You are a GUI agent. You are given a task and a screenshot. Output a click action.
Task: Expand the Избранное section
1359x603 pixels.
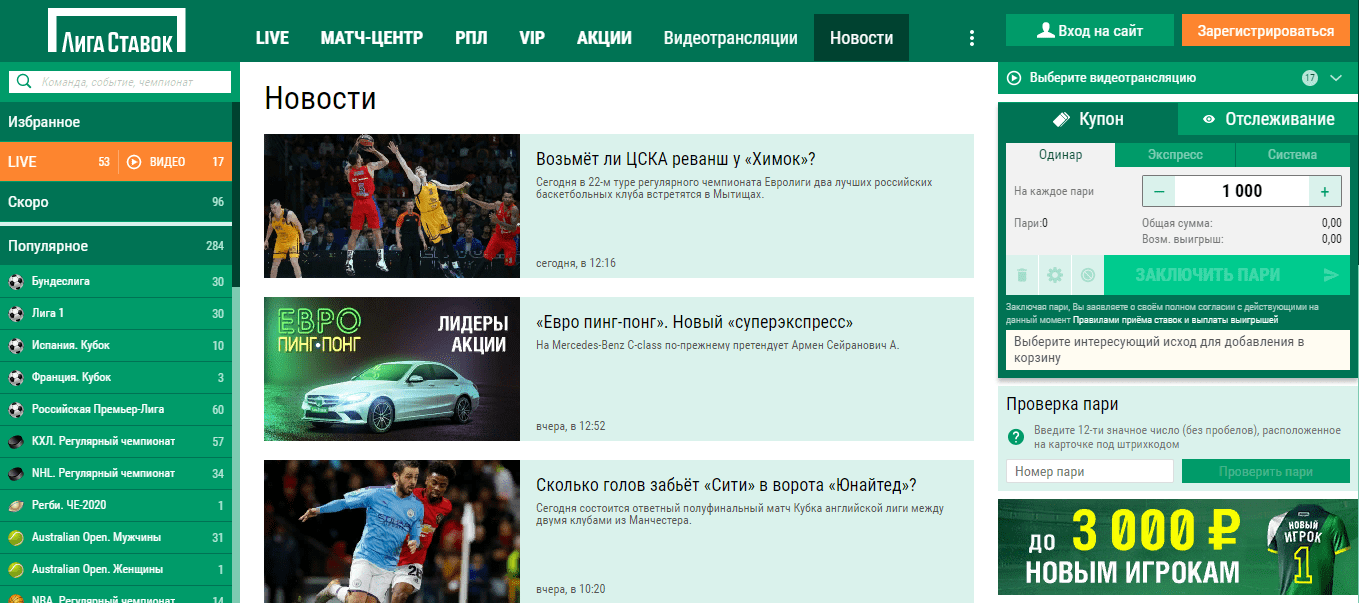tap(116, 122)
